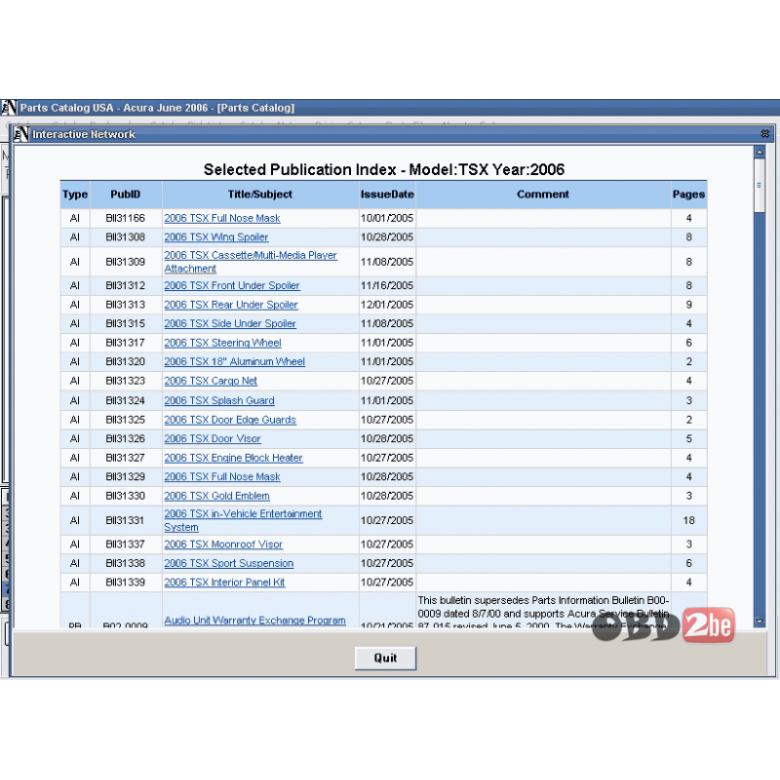Select PubID cell BII31313
Screen dimensions: 780x780
125,304
